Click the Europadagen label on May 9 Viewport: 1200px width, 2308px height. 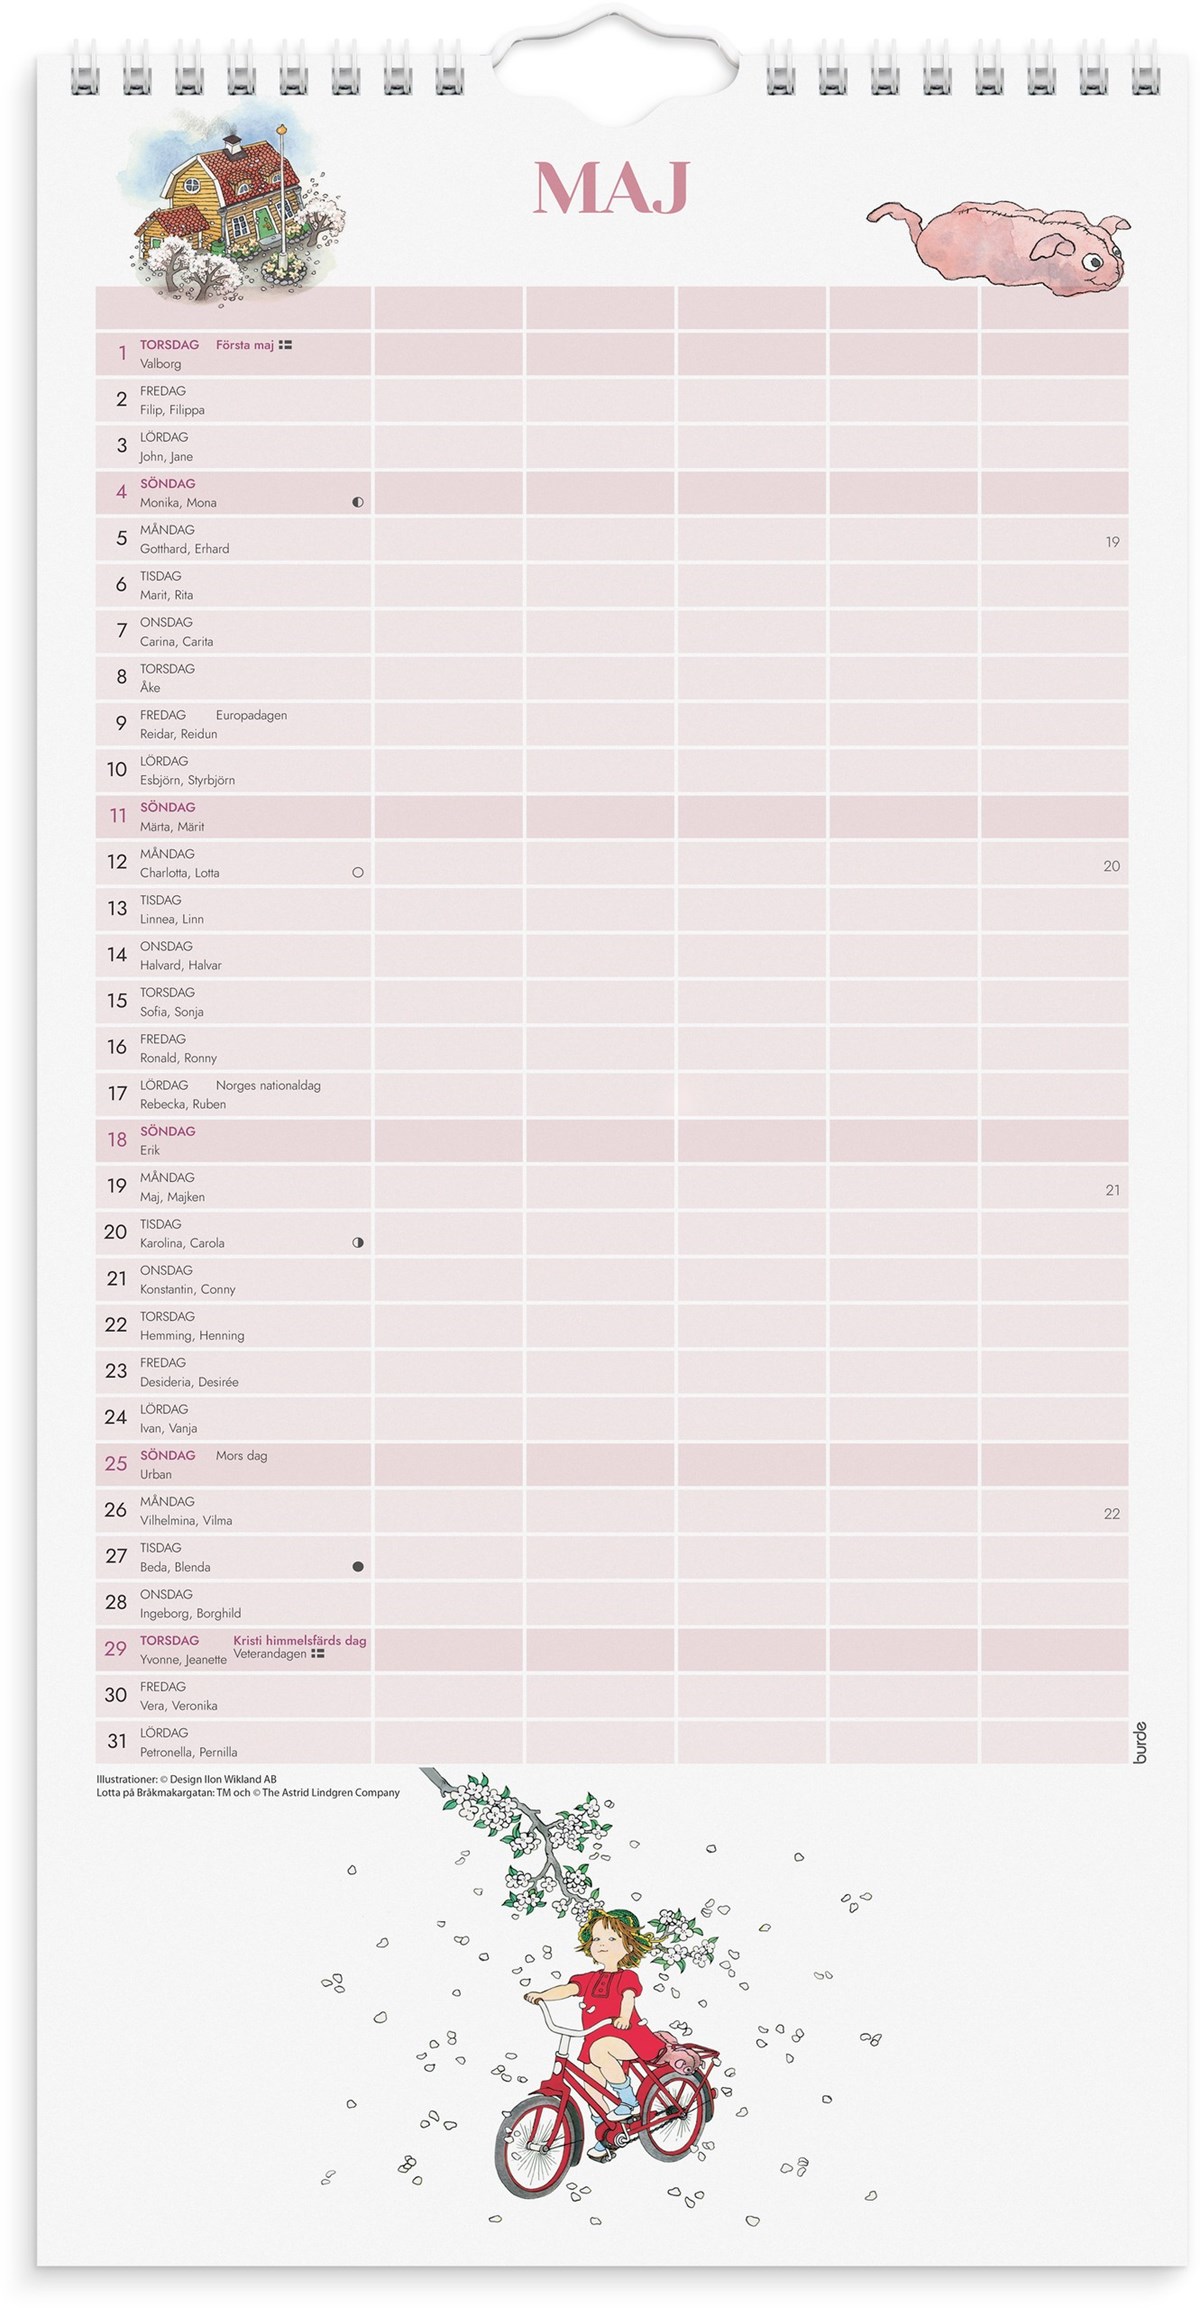251,715
